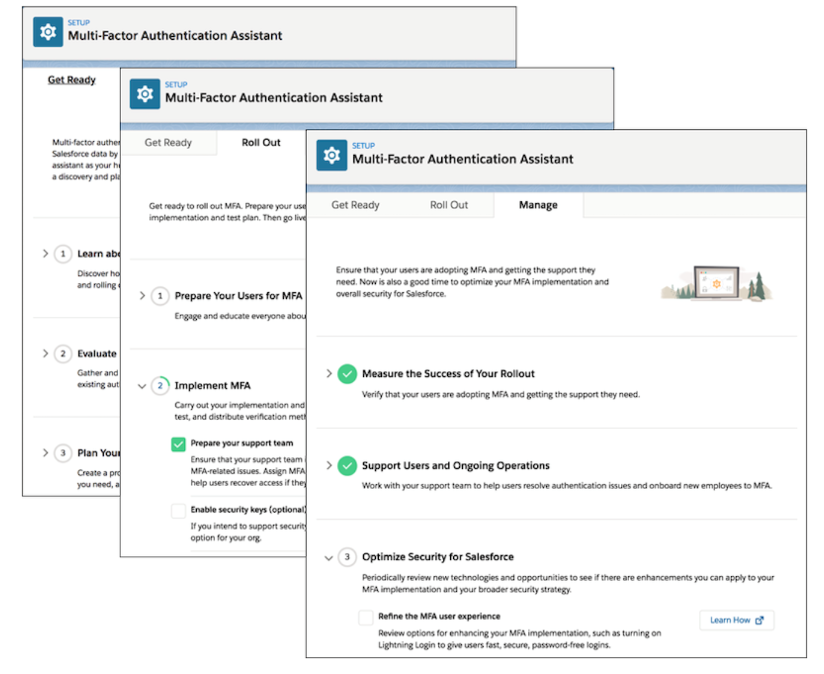
Task: Click the green checkmark beside Support Users and Ongoing Operations
Action: point(347,465)
